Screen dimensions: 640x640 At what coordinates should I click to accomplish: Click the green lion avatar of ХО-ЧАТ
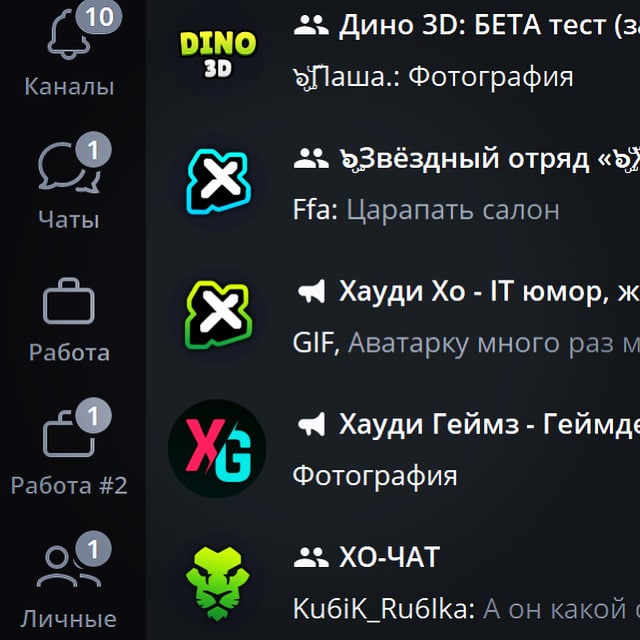[218, 584]
